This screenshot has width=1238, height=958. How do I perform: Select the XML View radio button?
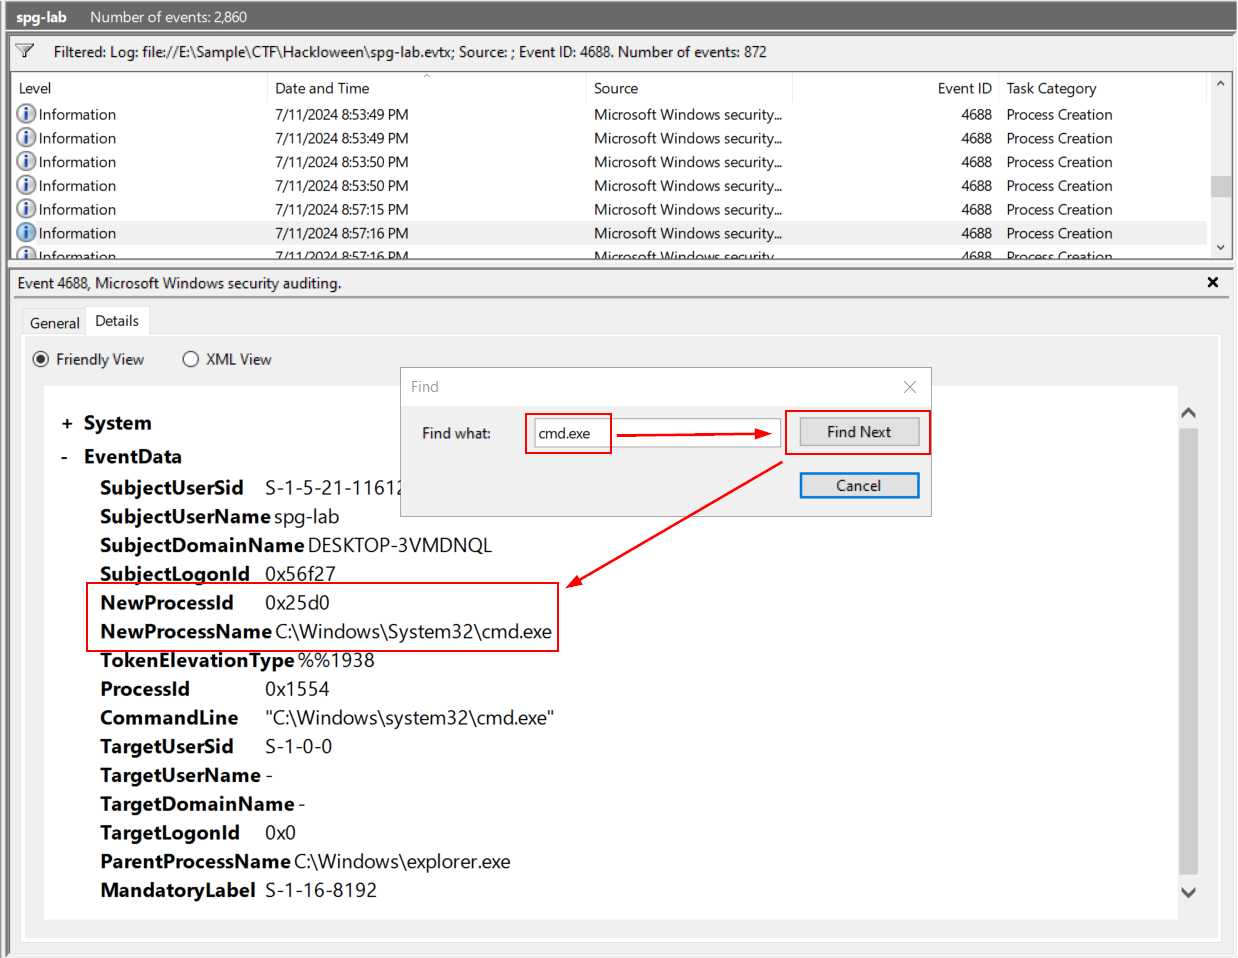(x=191, y=359)
